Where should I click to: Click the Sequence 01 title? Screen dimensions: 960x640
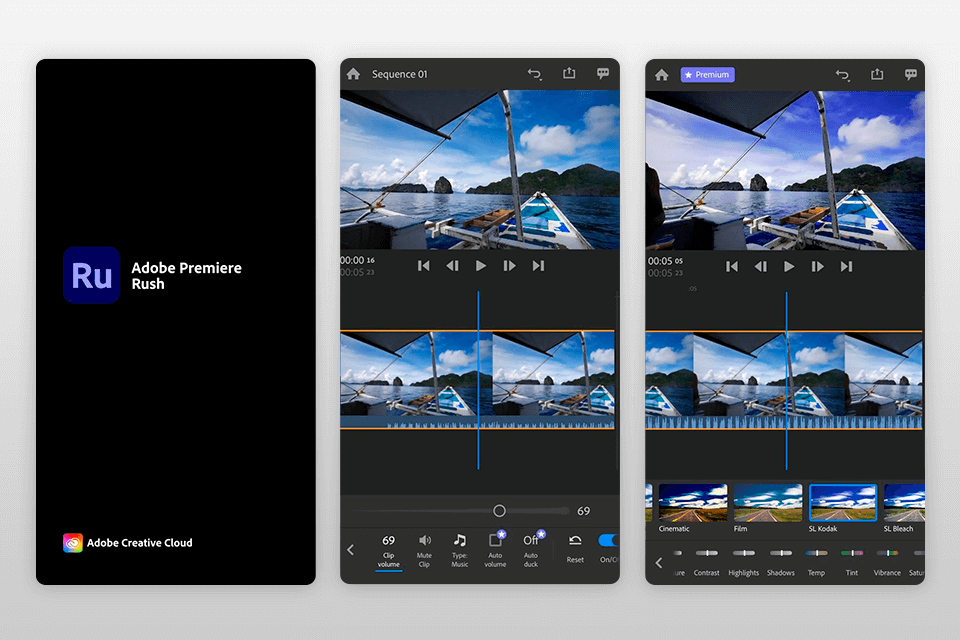(400, 74)
